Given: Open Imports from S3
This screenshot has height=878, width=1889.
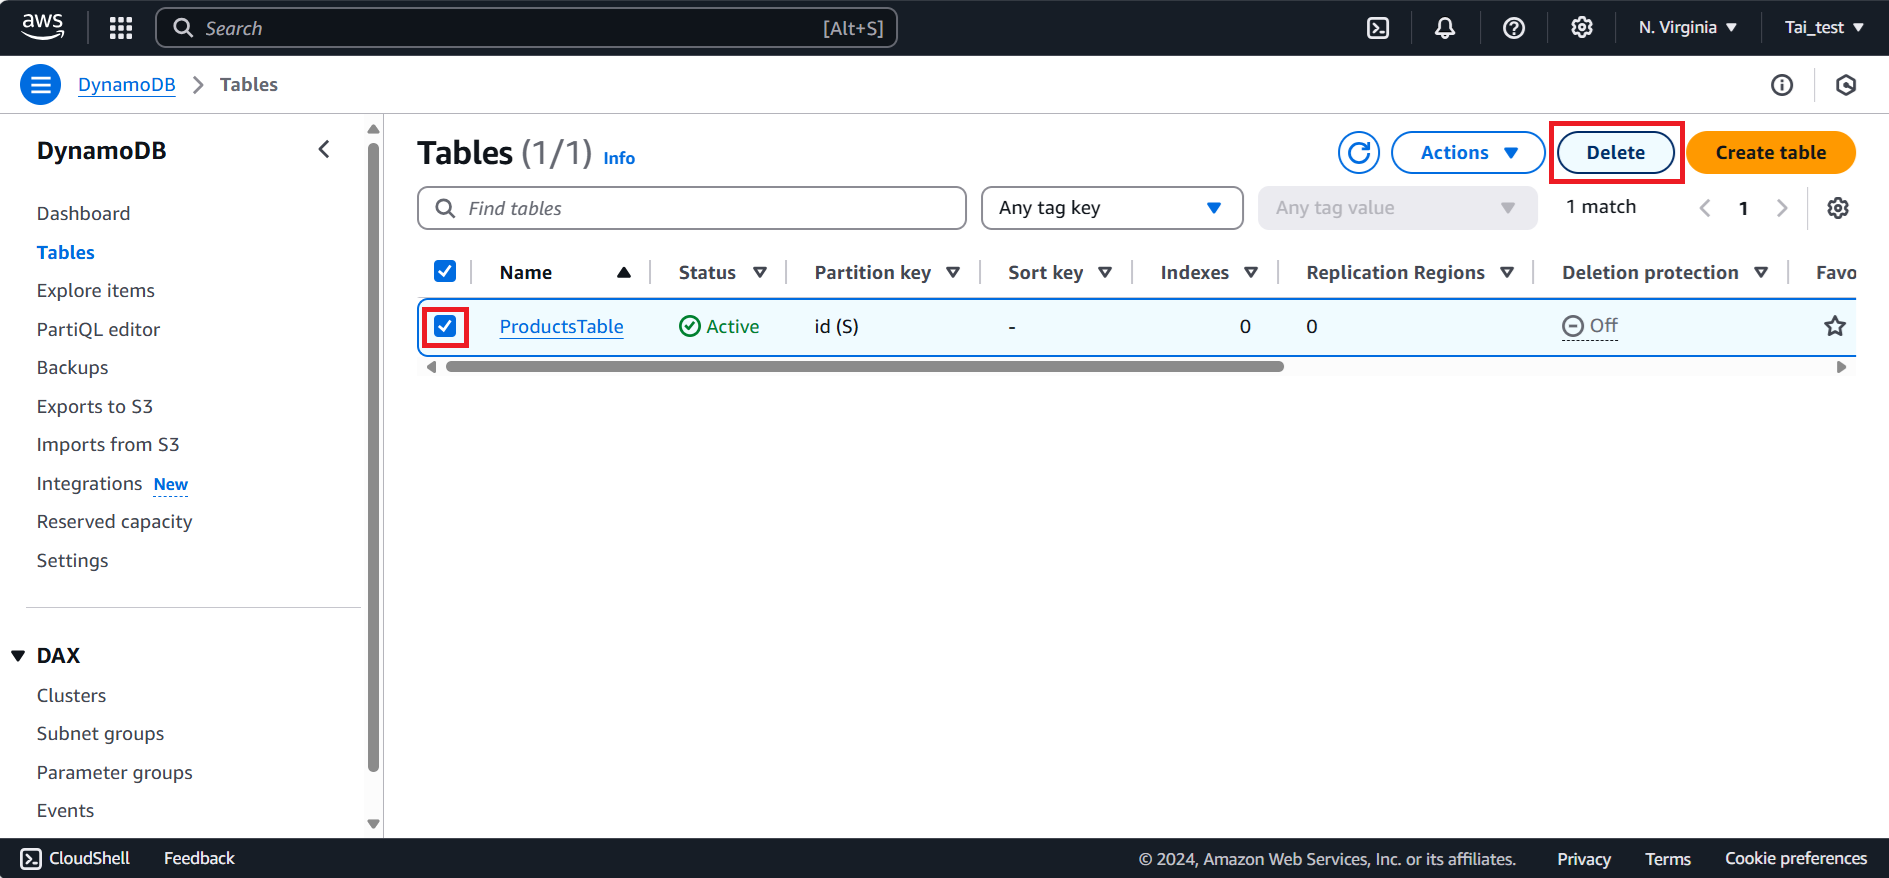Looking at the screenshot, I should coord(108,445).
